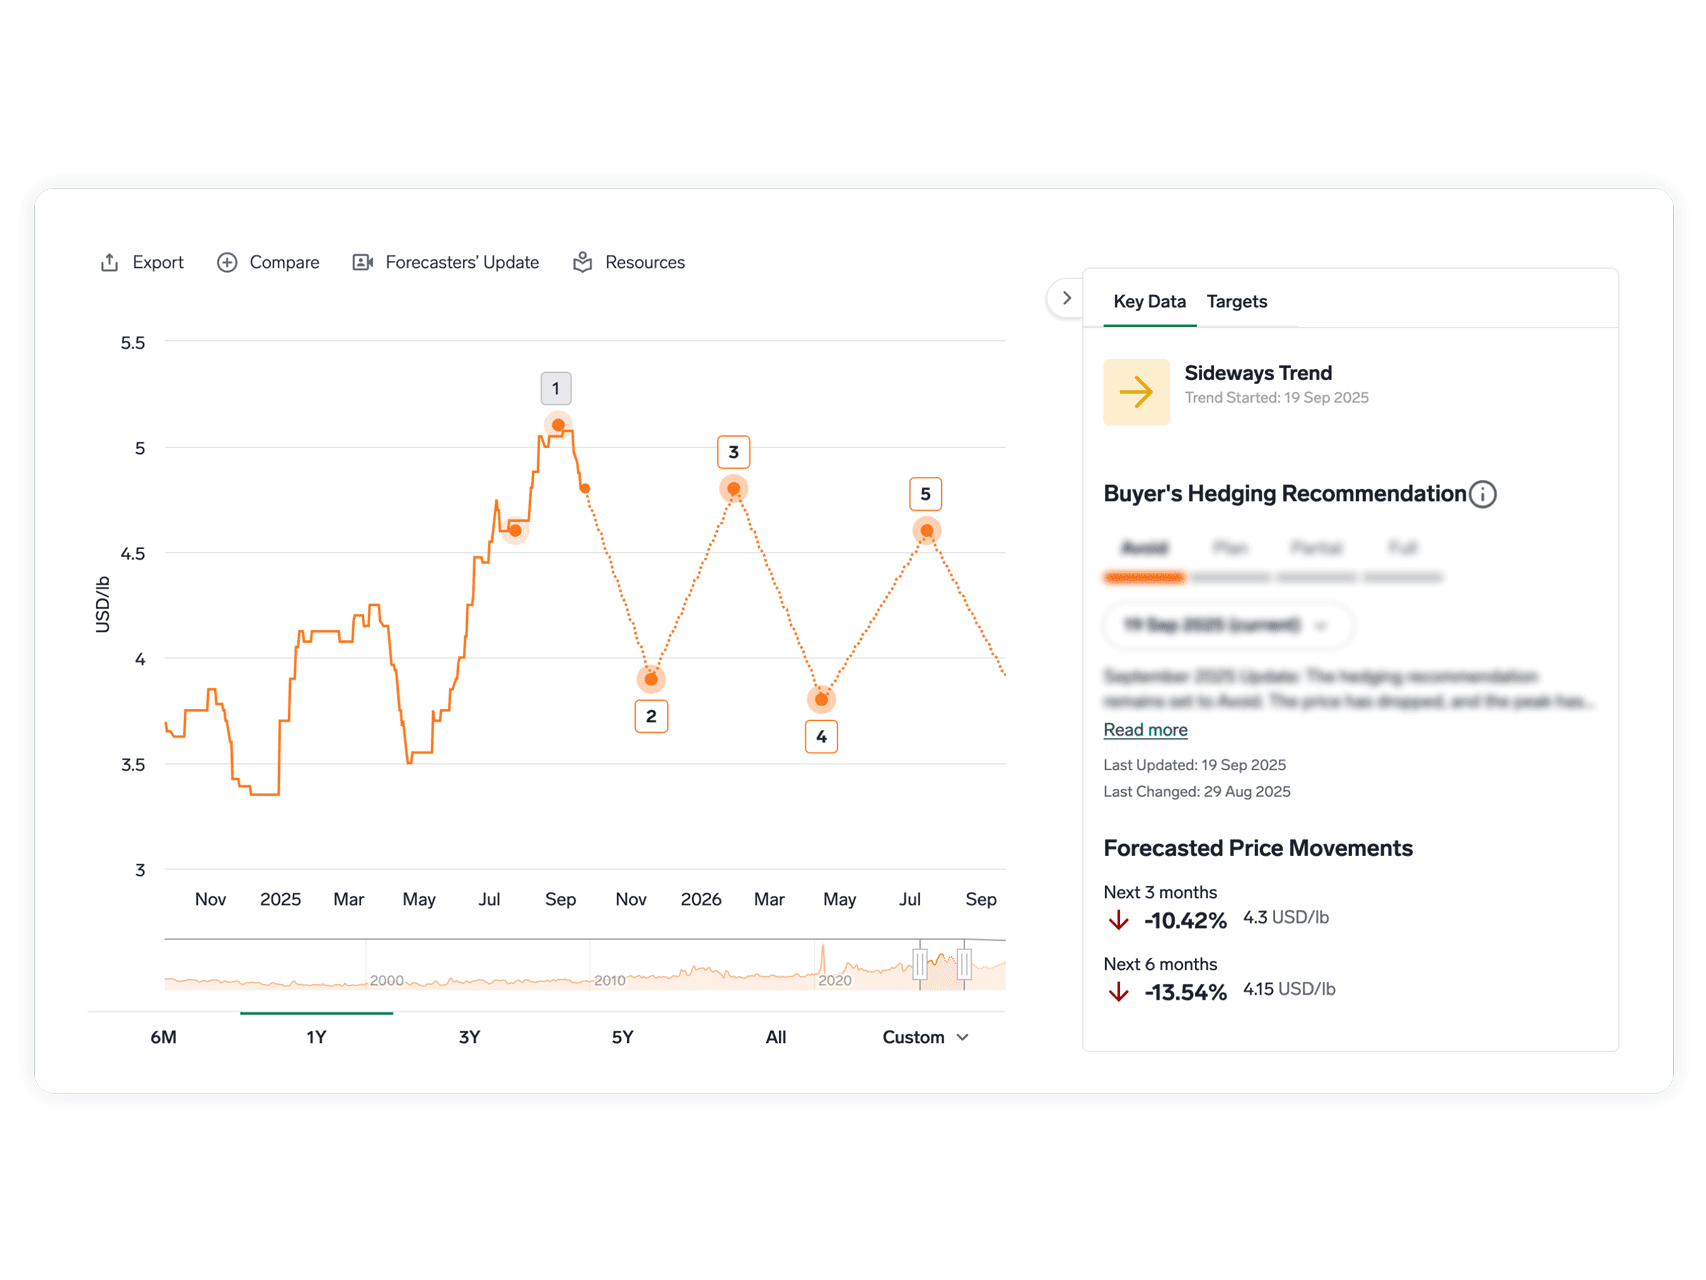This screenshot has width=1706, height=1280.
Task: Collapse side panel using the chevron arrow
Action: pyautogui.click(x=1066, y=298)
